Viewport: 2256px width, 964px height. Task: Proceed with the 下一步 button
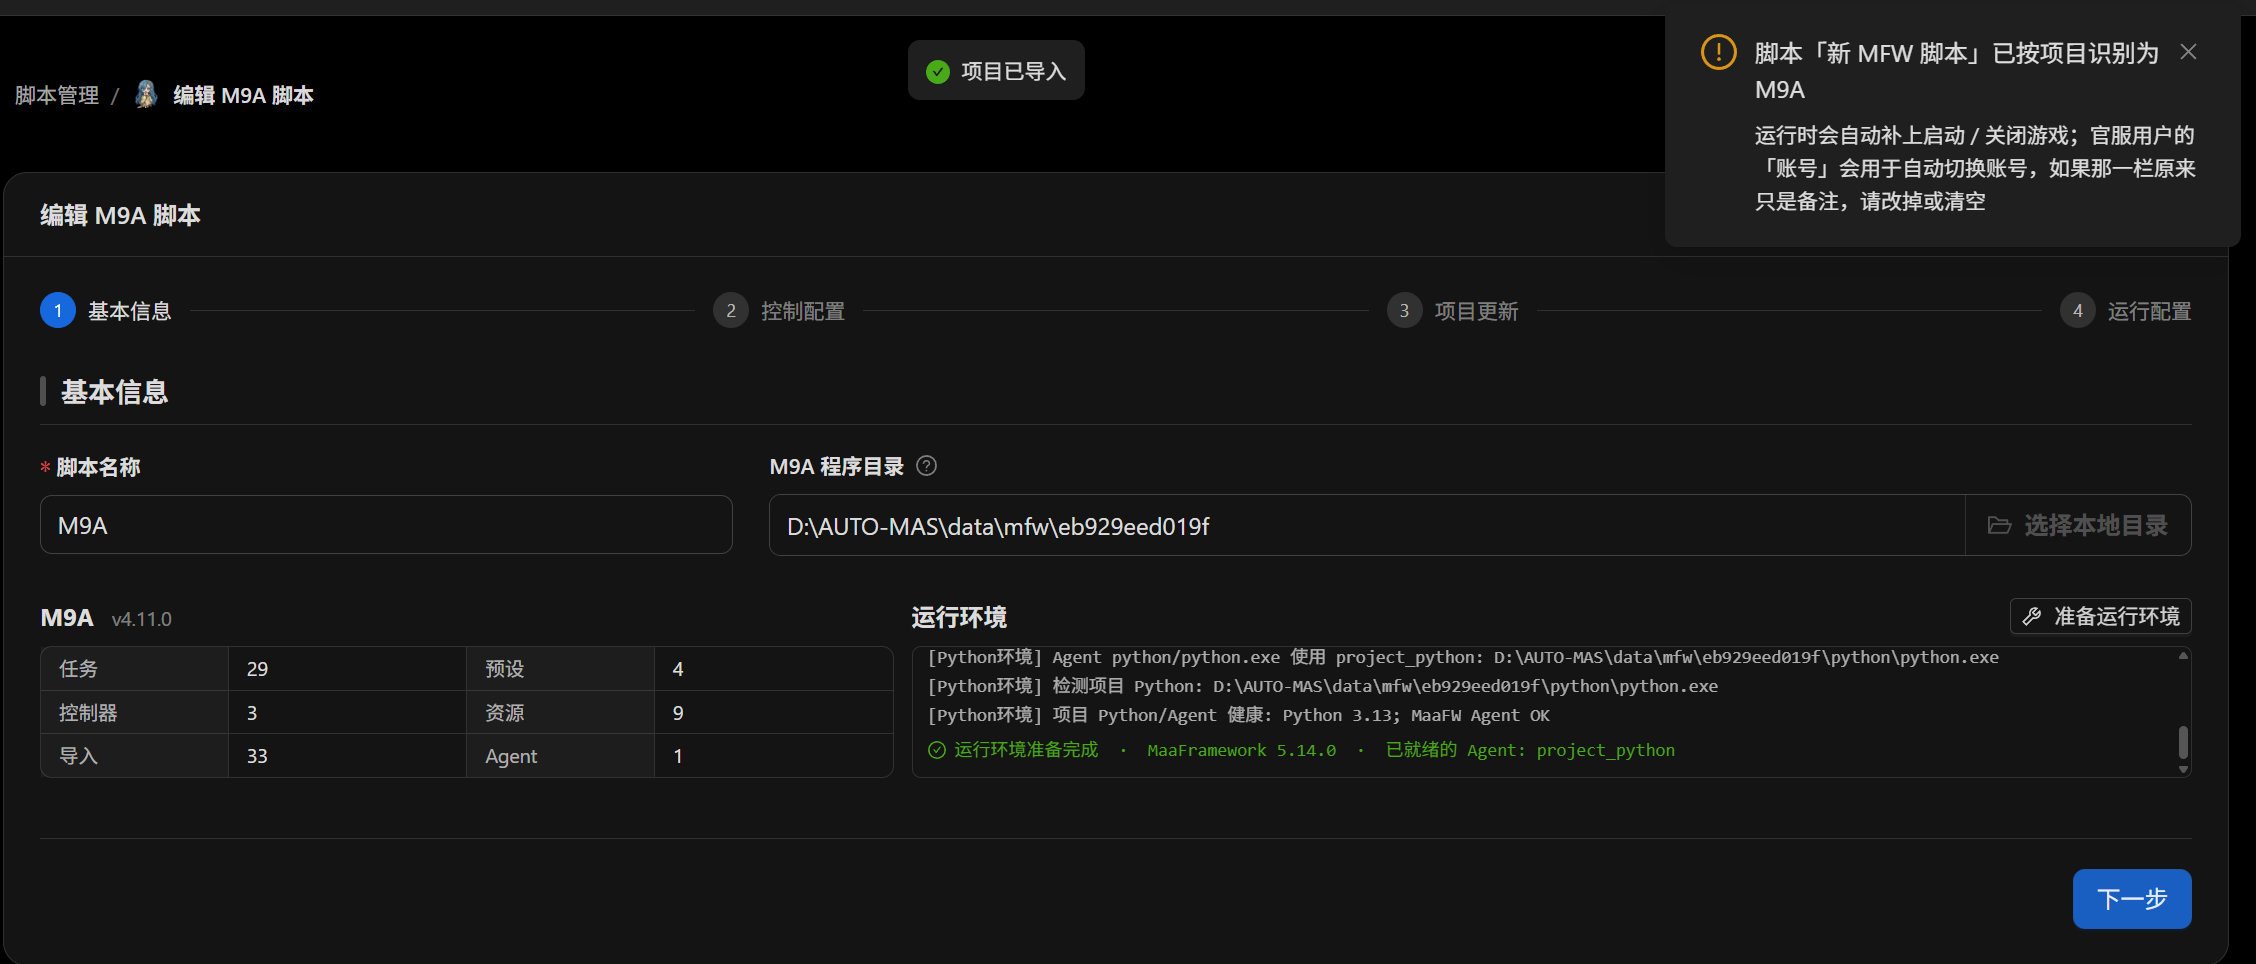[2132, 899]
